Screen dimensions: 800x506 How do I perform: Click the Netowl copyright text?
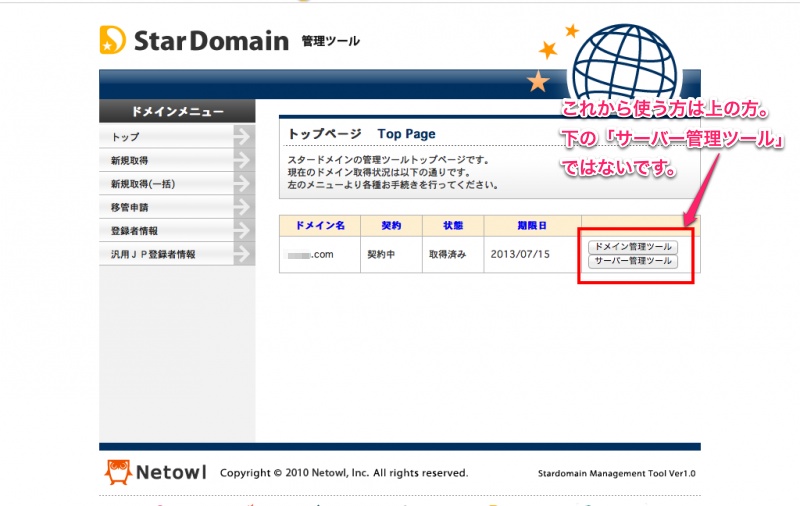(x=344, y=473)
